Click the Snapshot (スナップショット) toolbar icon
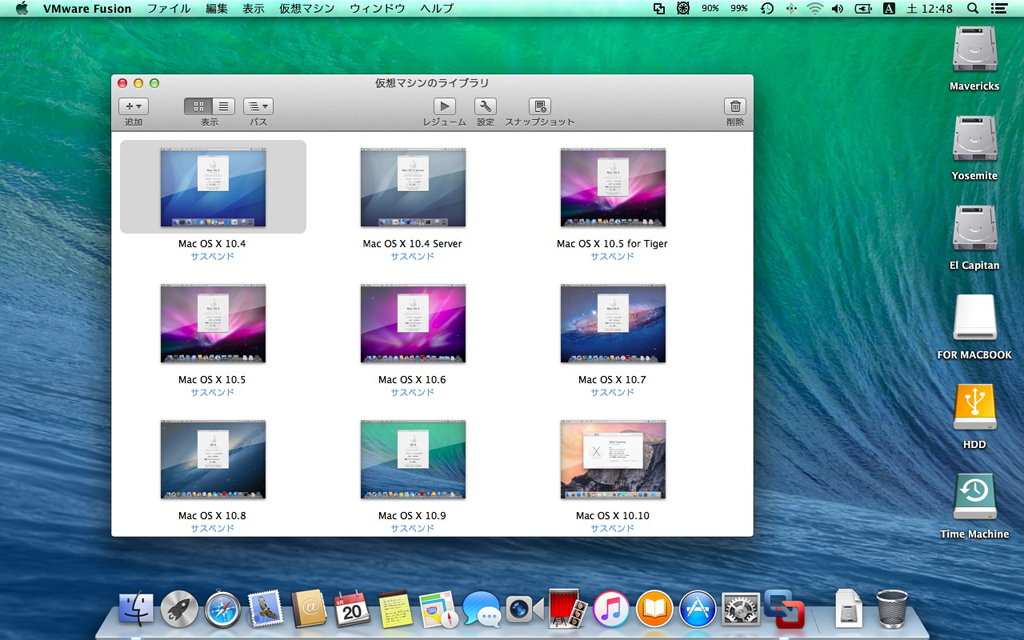Image resolution: width=1024 pixels, height=640 pixels. point(539,106)
